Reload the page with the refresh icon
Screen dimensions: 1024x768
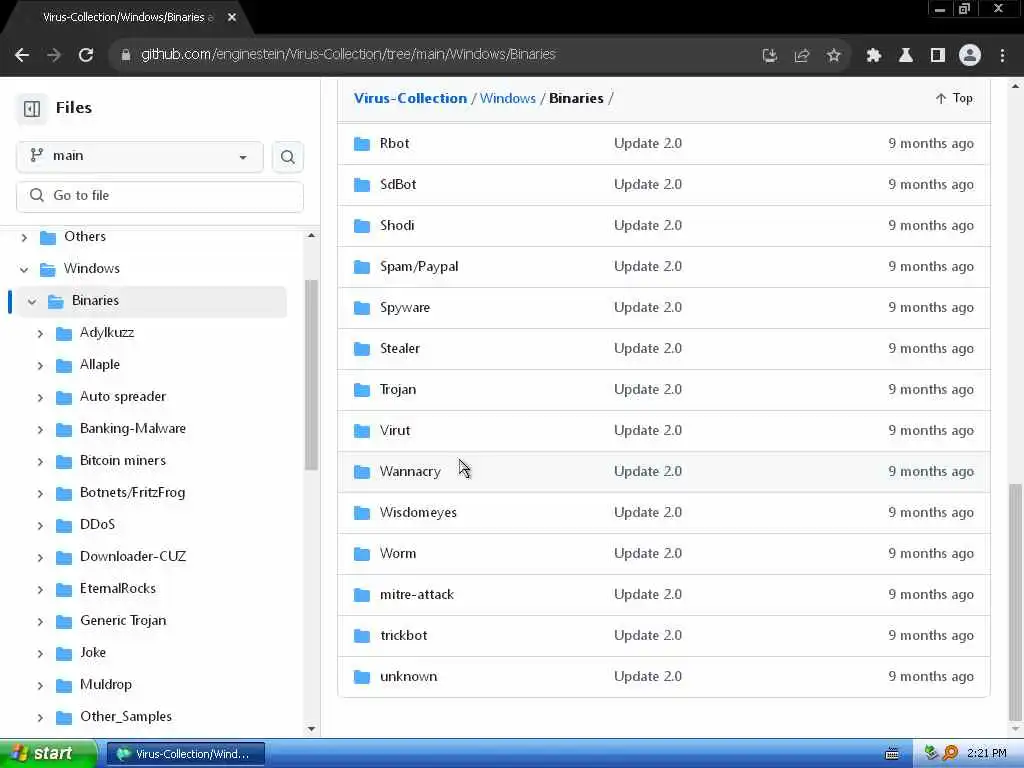(x=86, y=56)
